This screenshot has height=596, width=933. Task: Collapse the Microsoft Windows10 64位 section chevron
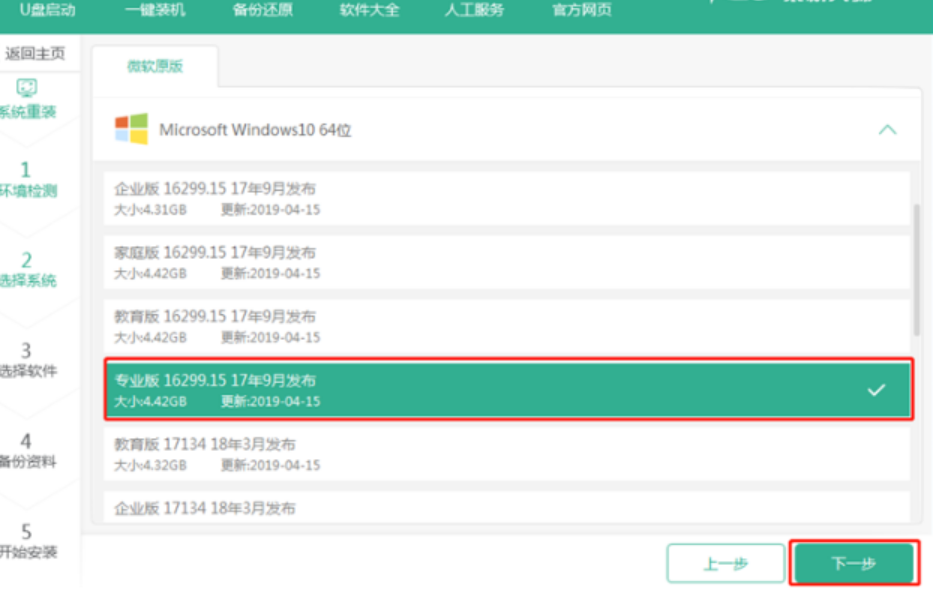(887, 130)
